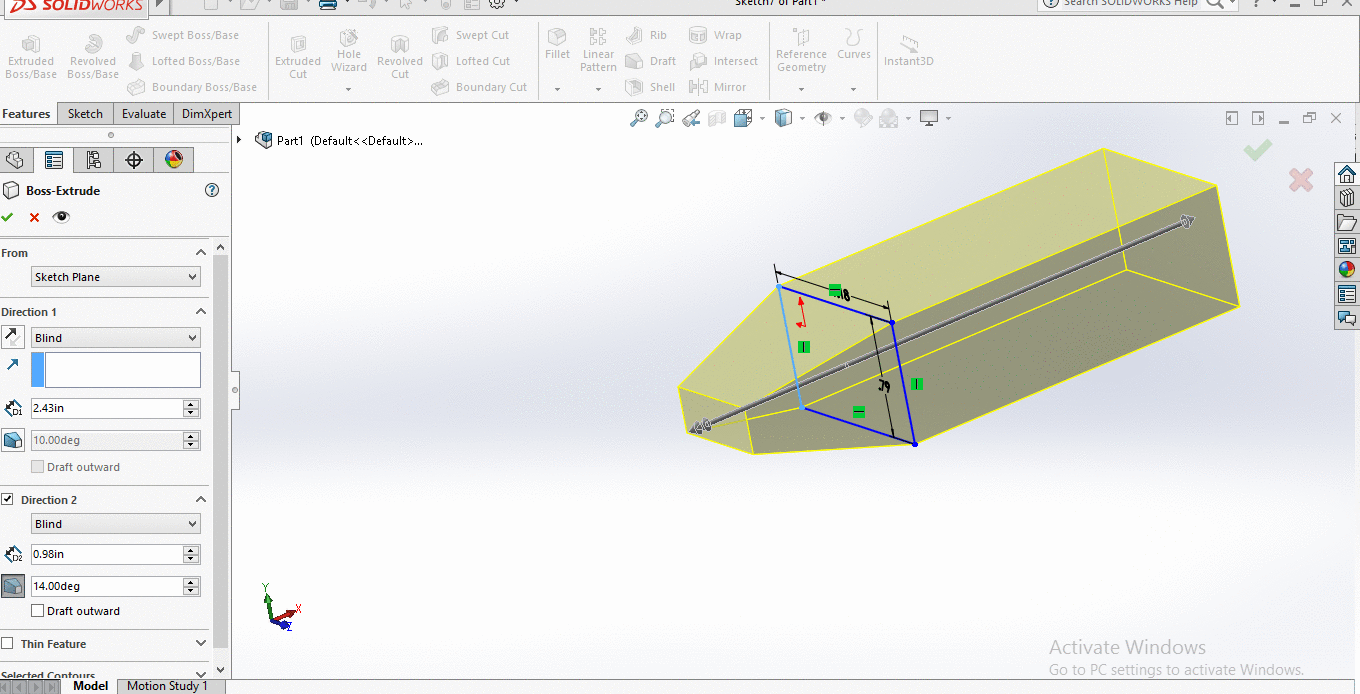Toggle Direction 2 draft on/off button
The image size is (1360, 694).
click(13, 586)
